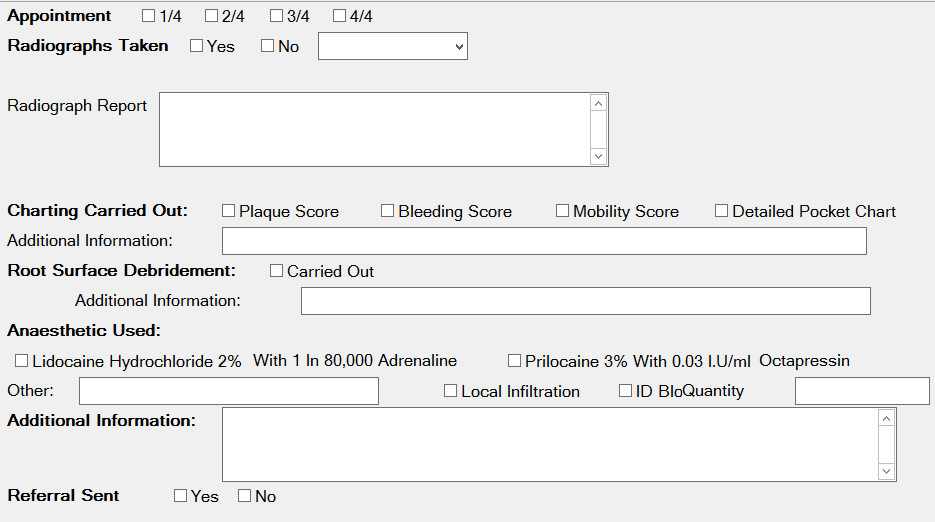Focus the Charting Additional Information field
935x522 pixels.
pyautogui.click(x=543, y=241)
